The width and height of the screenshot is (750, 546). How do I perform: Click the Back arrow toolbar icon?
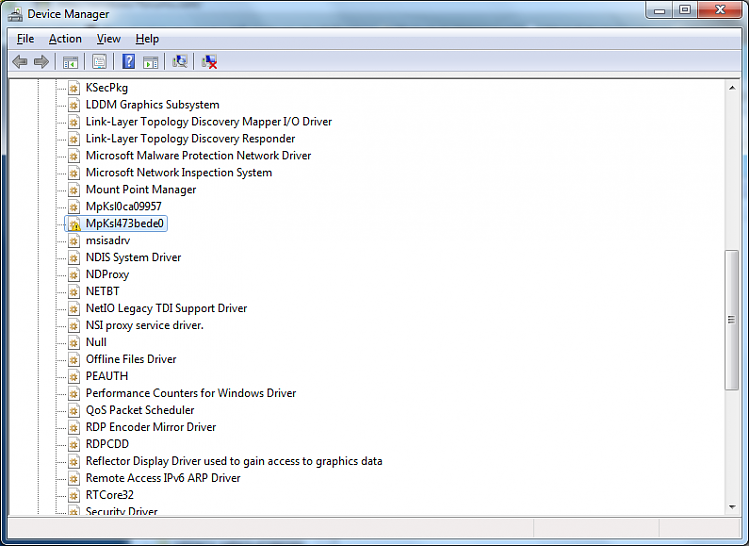(x=20, y=62)
